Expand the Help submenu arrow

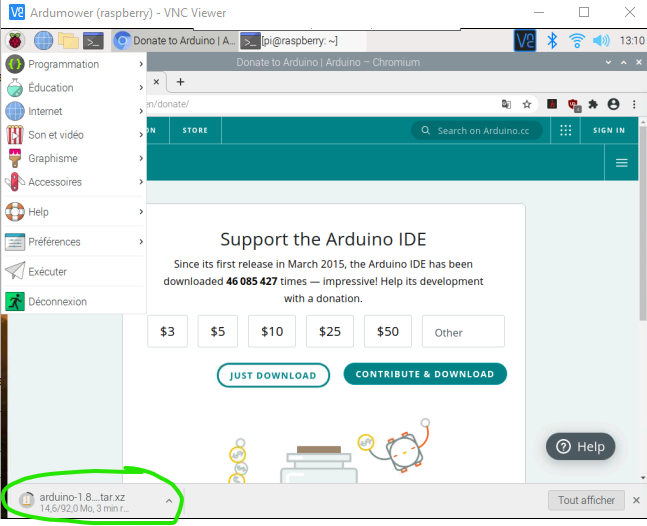141,212
